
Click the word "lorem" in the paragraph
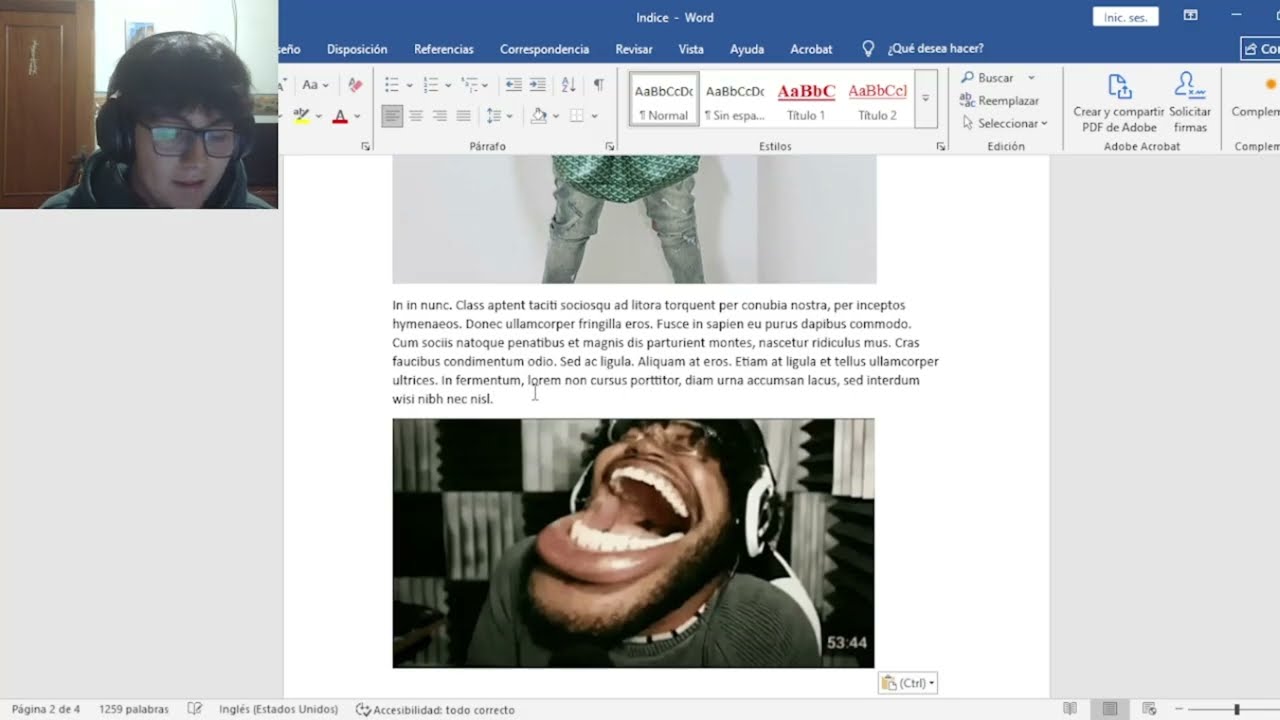click(x=544, y=380)
